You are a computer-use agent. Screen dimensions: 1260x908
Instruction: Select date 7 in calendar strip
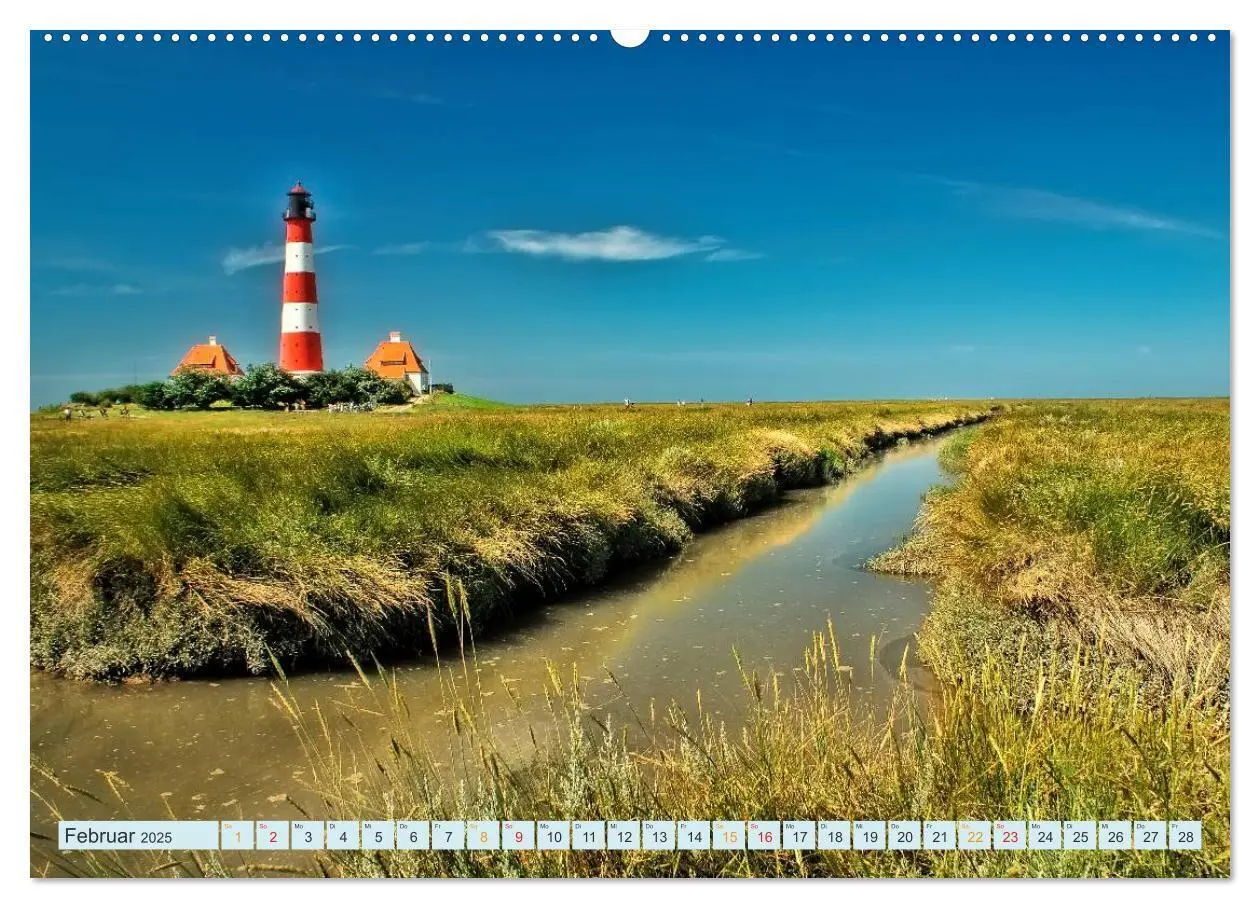[x=447, y=836]
